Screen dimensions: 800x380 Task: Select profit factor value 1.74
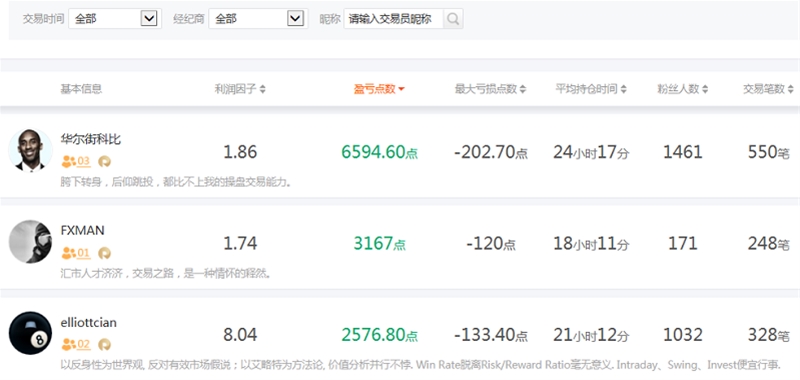pyautogui.click(x=240, y=244)
